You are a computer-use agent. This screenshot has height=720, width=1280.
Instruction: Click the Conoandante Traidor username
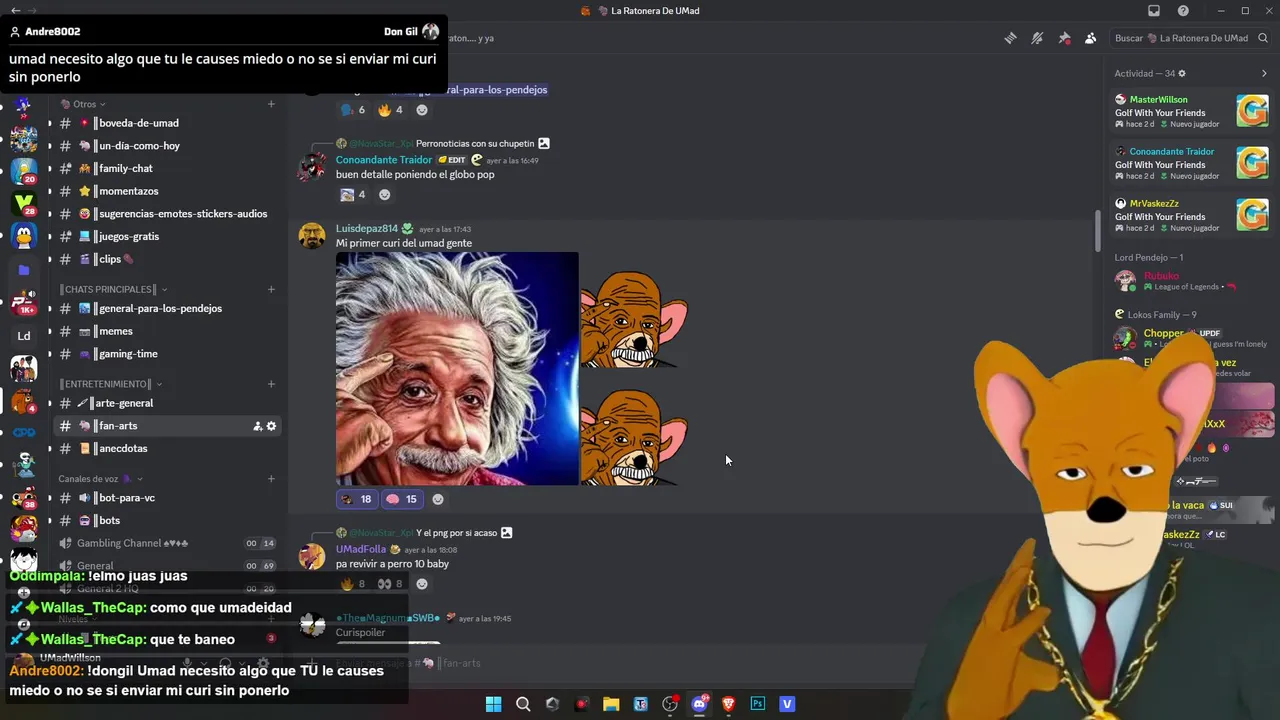tap(384, 160)
